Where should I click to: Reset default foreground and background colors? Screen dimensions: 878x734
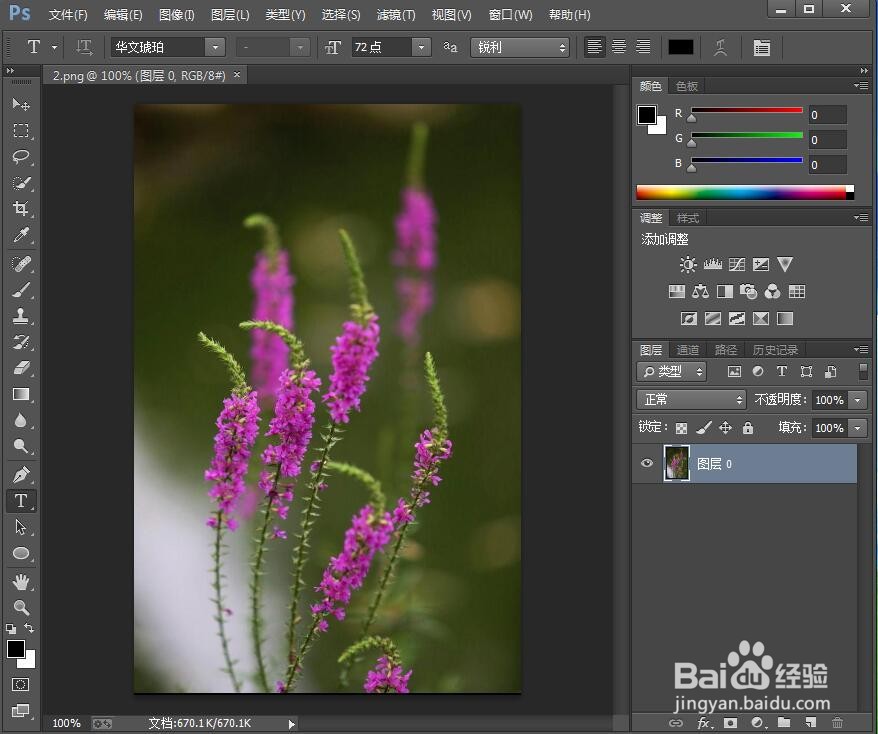[x=11, y=629]
